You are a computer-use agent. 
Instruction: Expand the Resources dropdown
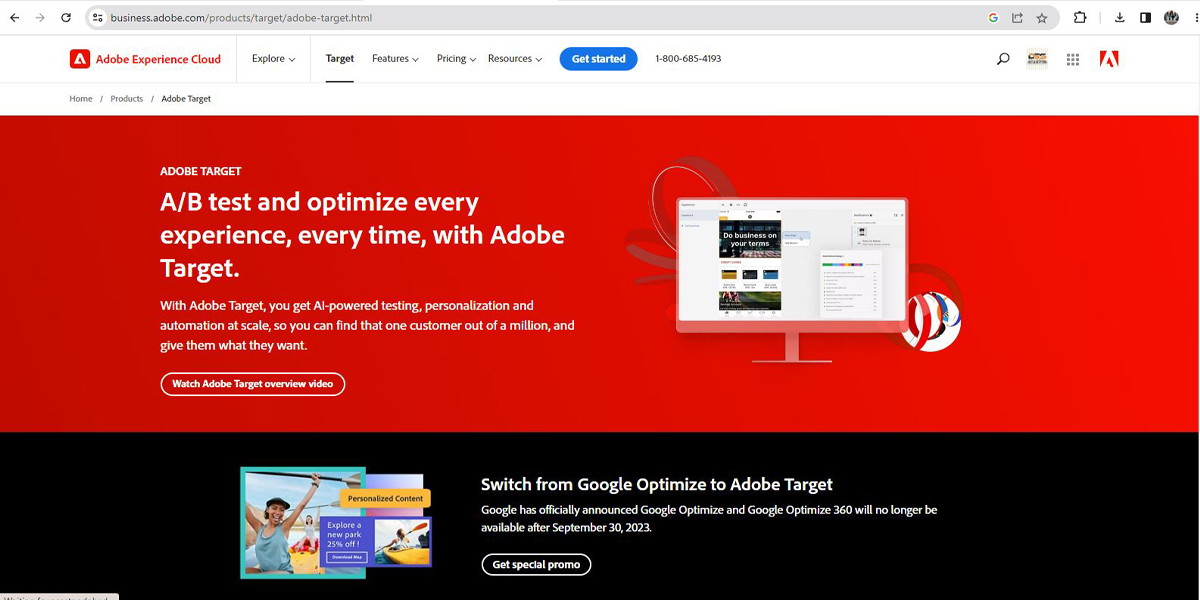click(x=515, y=59)
